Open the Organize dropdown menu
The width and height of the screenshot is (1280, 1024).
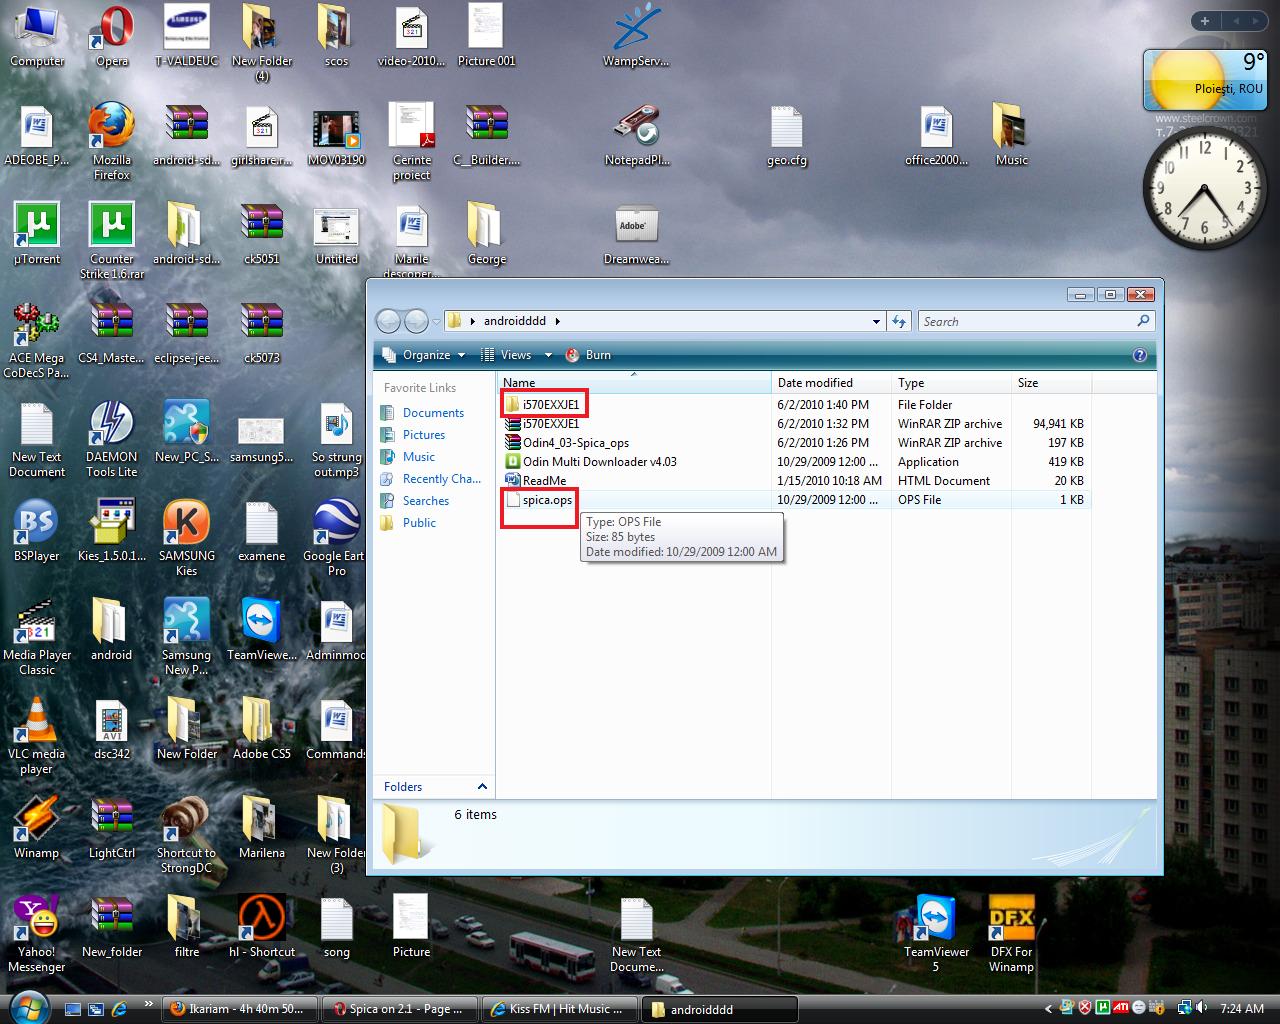425,355
